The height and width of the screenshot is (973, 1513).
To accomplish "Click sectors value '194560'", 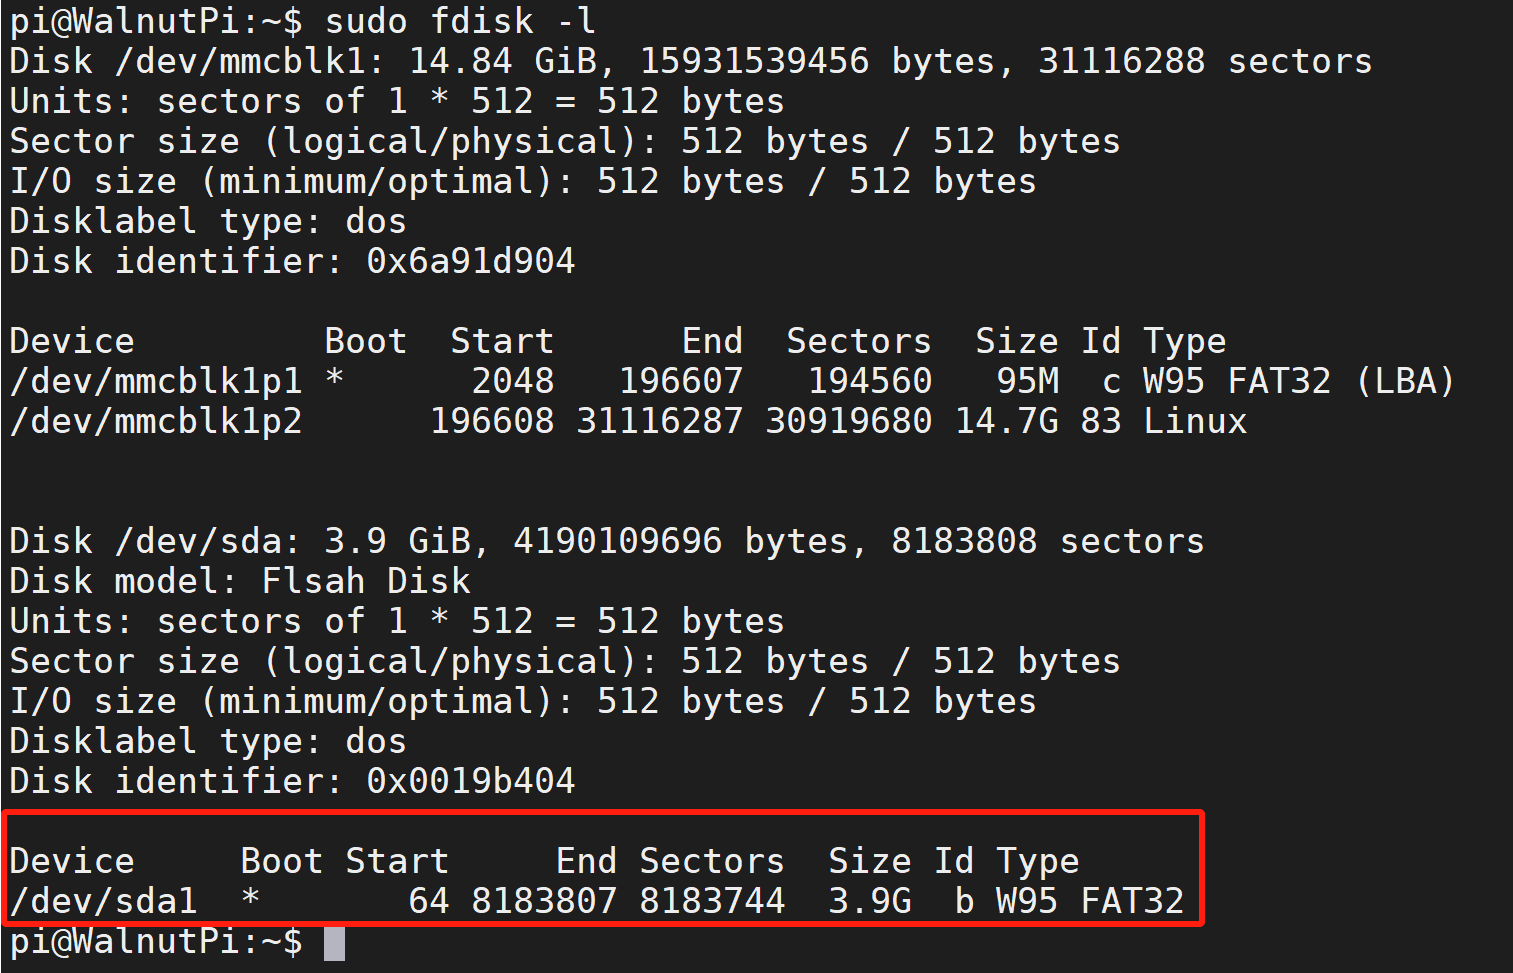I will 870,381.
